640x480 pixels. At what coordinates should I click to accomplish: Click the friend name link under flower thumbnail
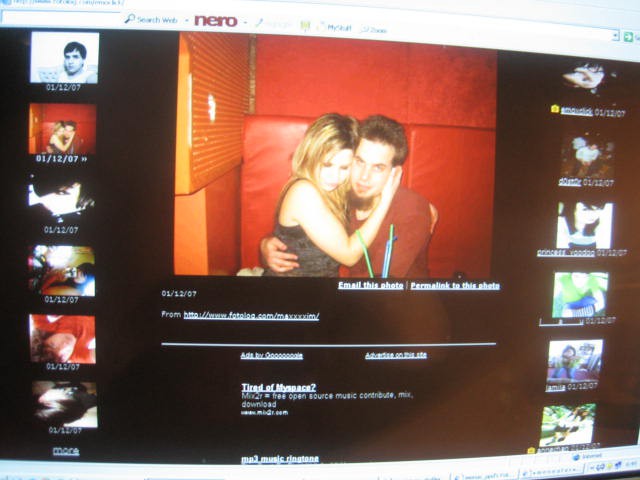(570, 182)
